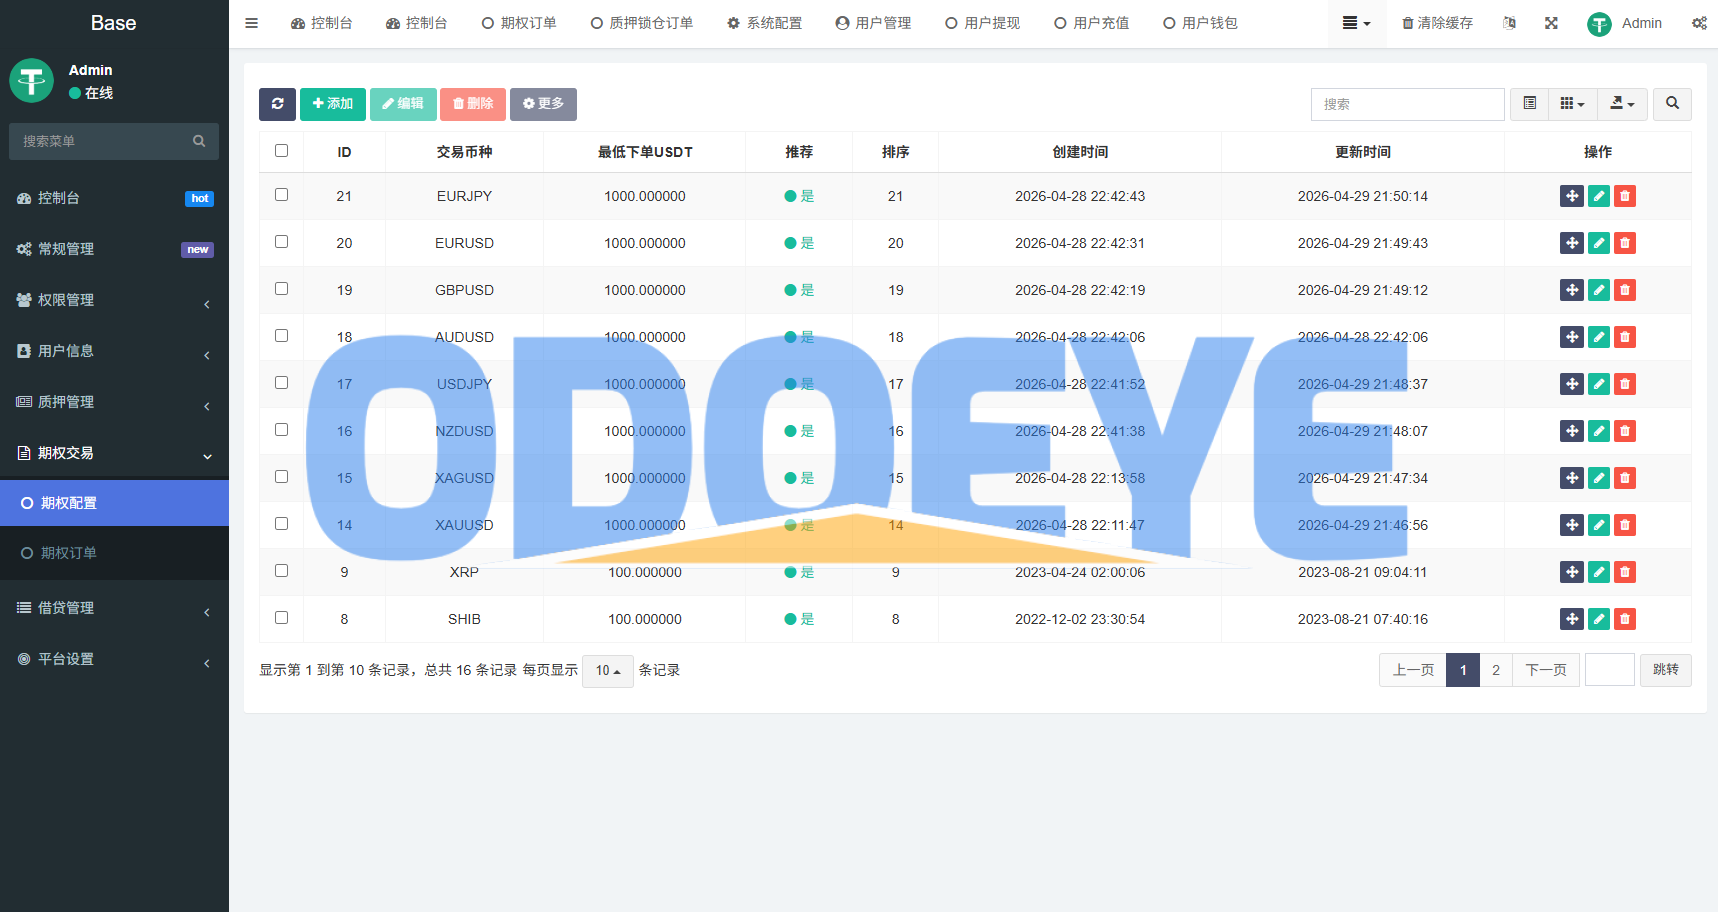Open the records-per-page 10 dropdown
The height and width of the screenshot is (912, 1718).
click(608, 671)
